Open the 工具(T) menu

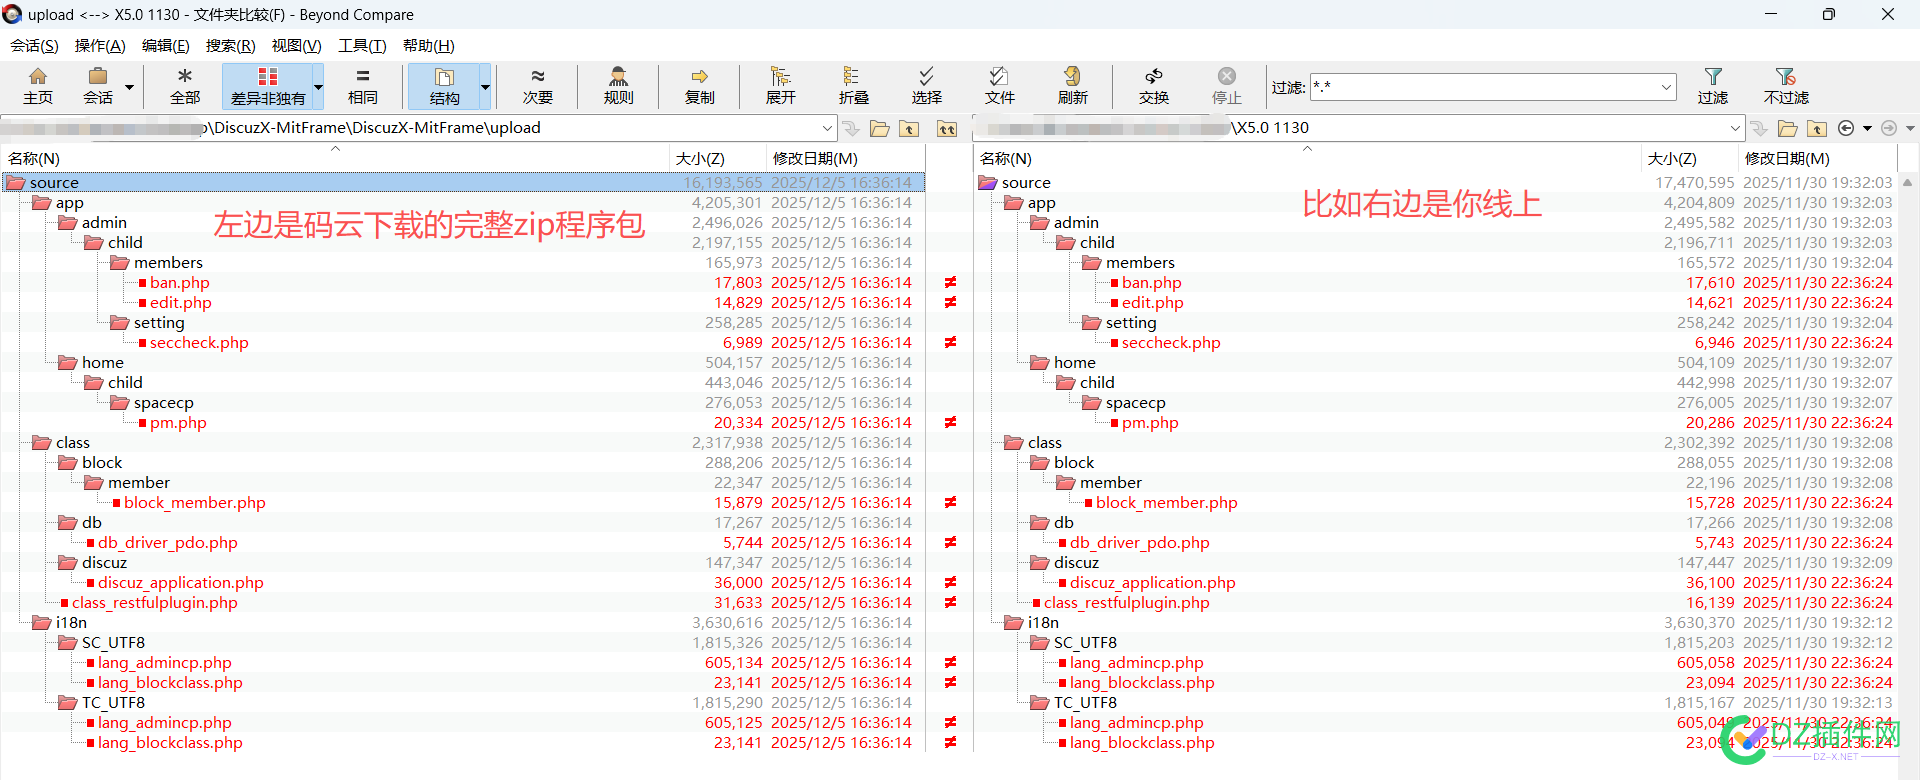362,46
